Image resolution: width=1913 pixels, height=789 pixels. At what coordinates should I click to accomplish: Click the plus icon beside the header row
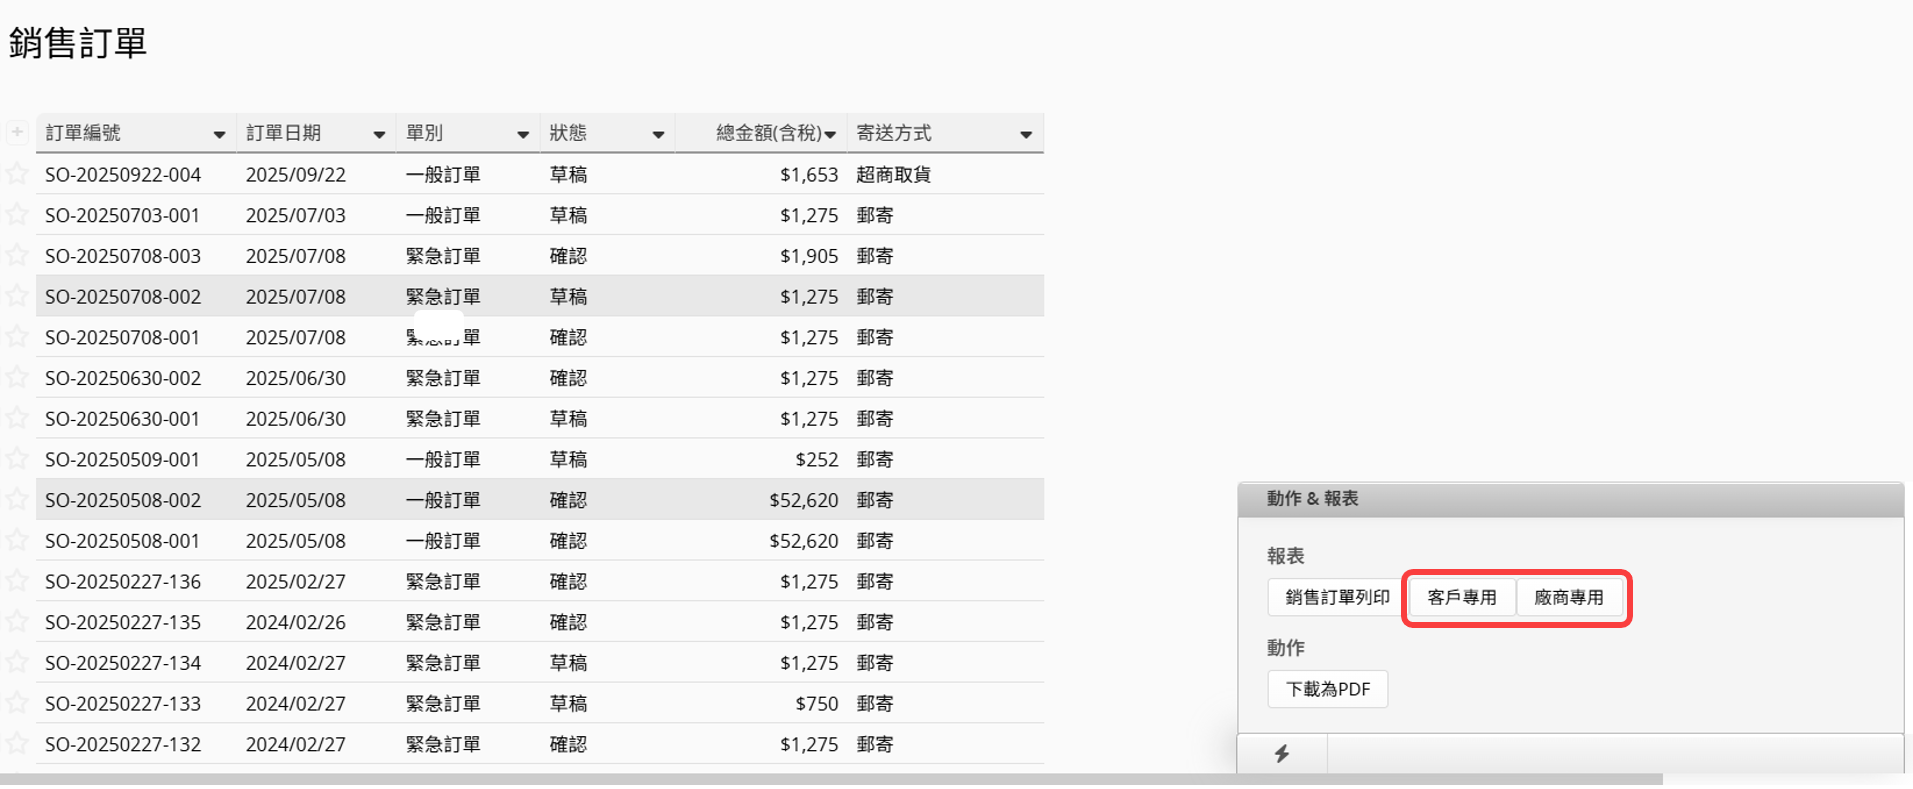[x=17, y=132]
